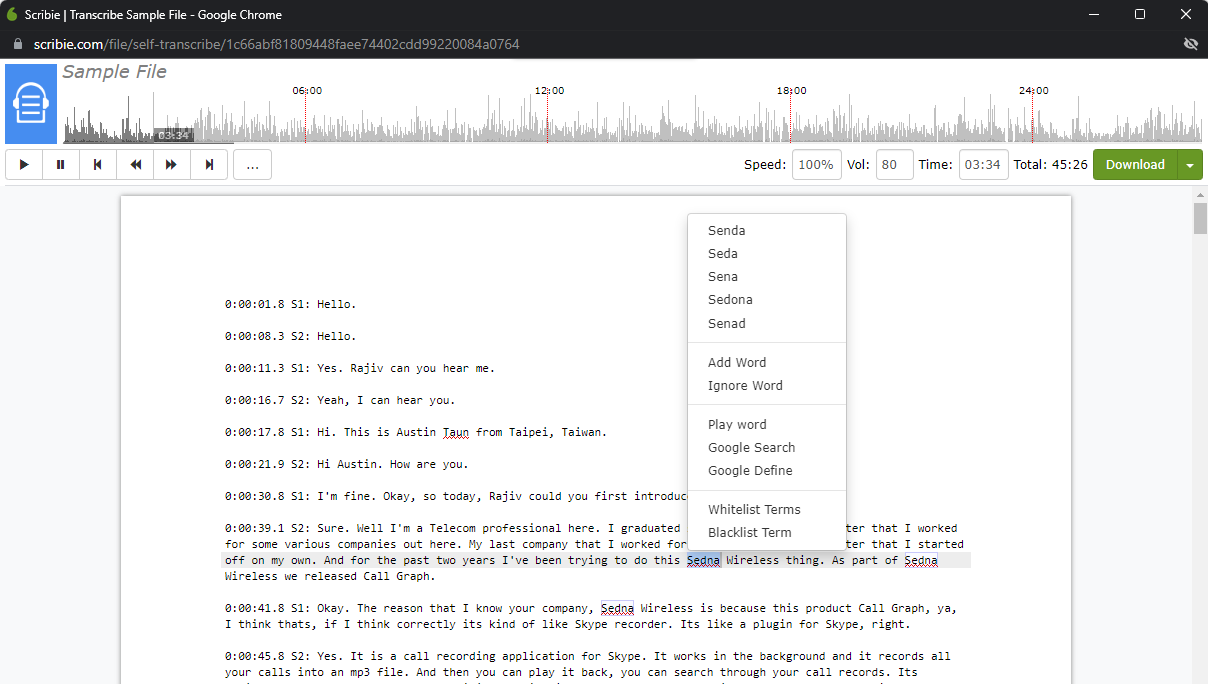This screenshot has height=684, width=1208.
Task: Focus the Vol volume field
Action: coord(895,165)
